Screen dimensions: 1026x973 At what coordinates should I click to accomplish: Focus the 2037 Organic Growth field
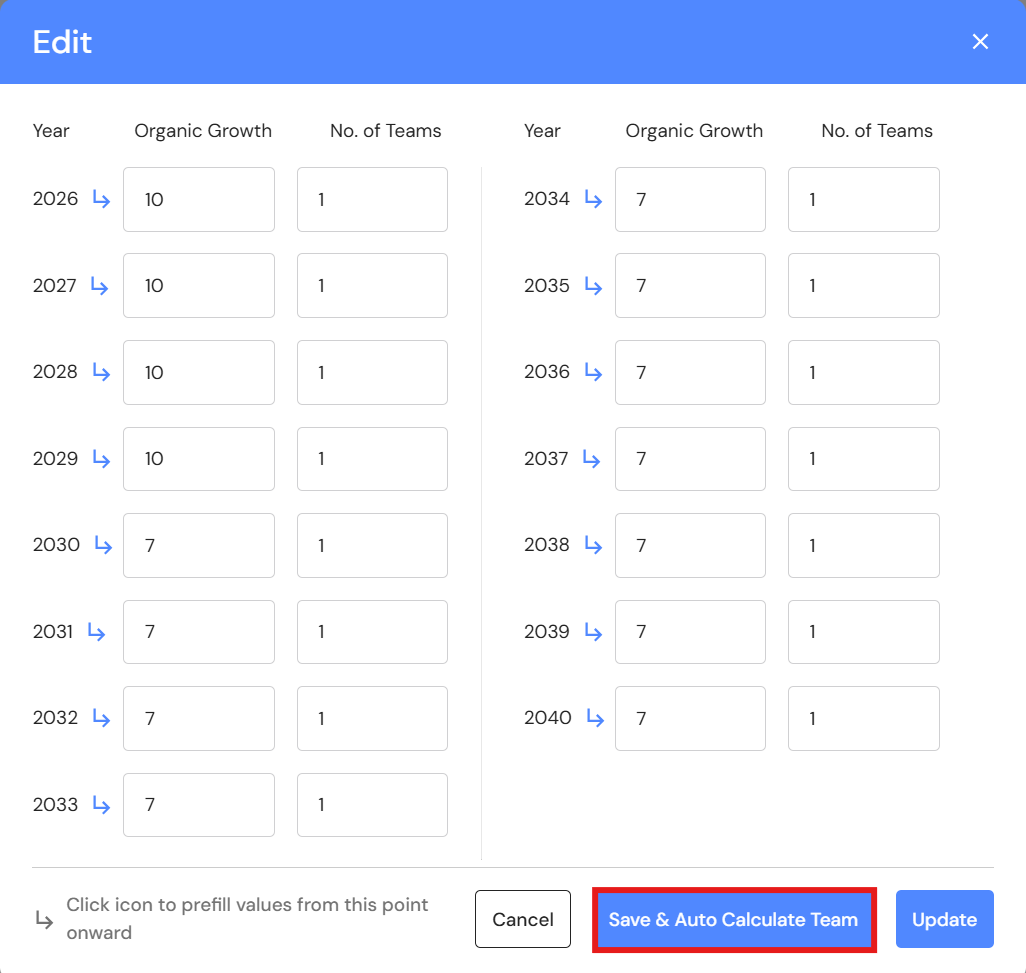[x=690, y=459]
